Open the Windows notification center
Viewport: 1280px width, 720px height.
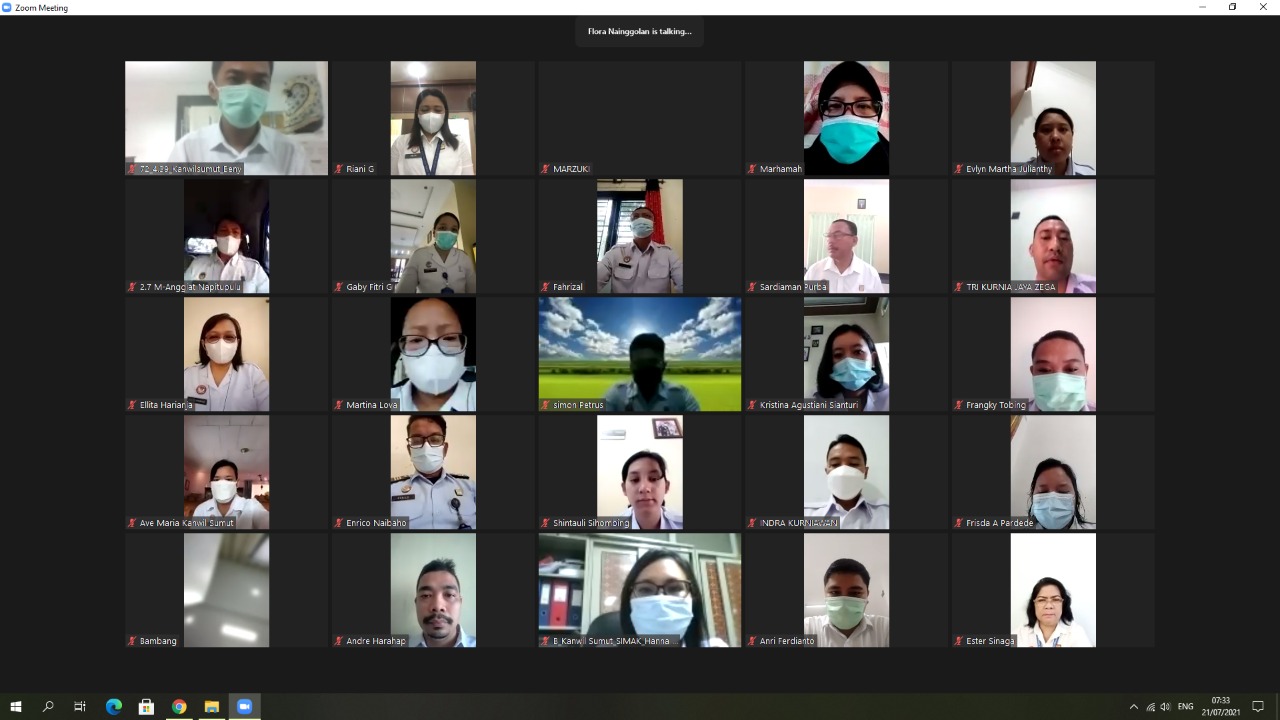click(x=1258, y=707)
